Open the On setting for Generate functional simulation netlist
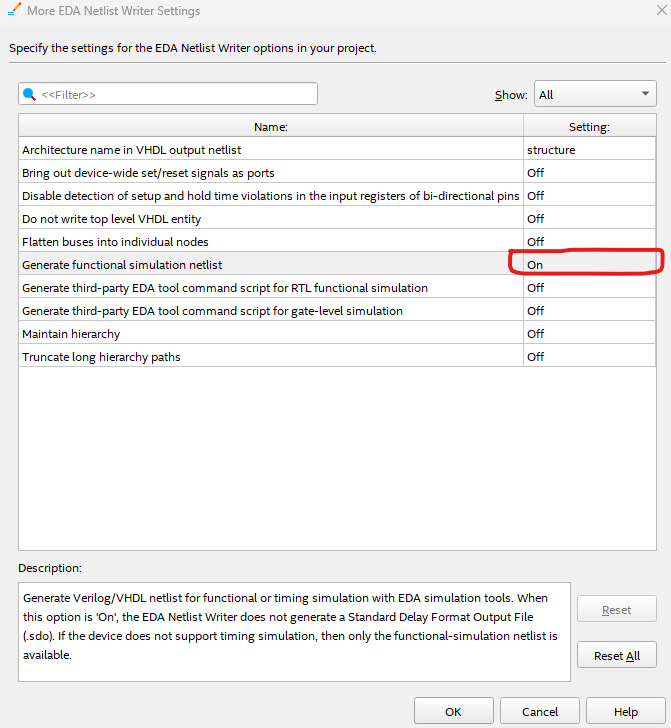 tap(589, 265)
